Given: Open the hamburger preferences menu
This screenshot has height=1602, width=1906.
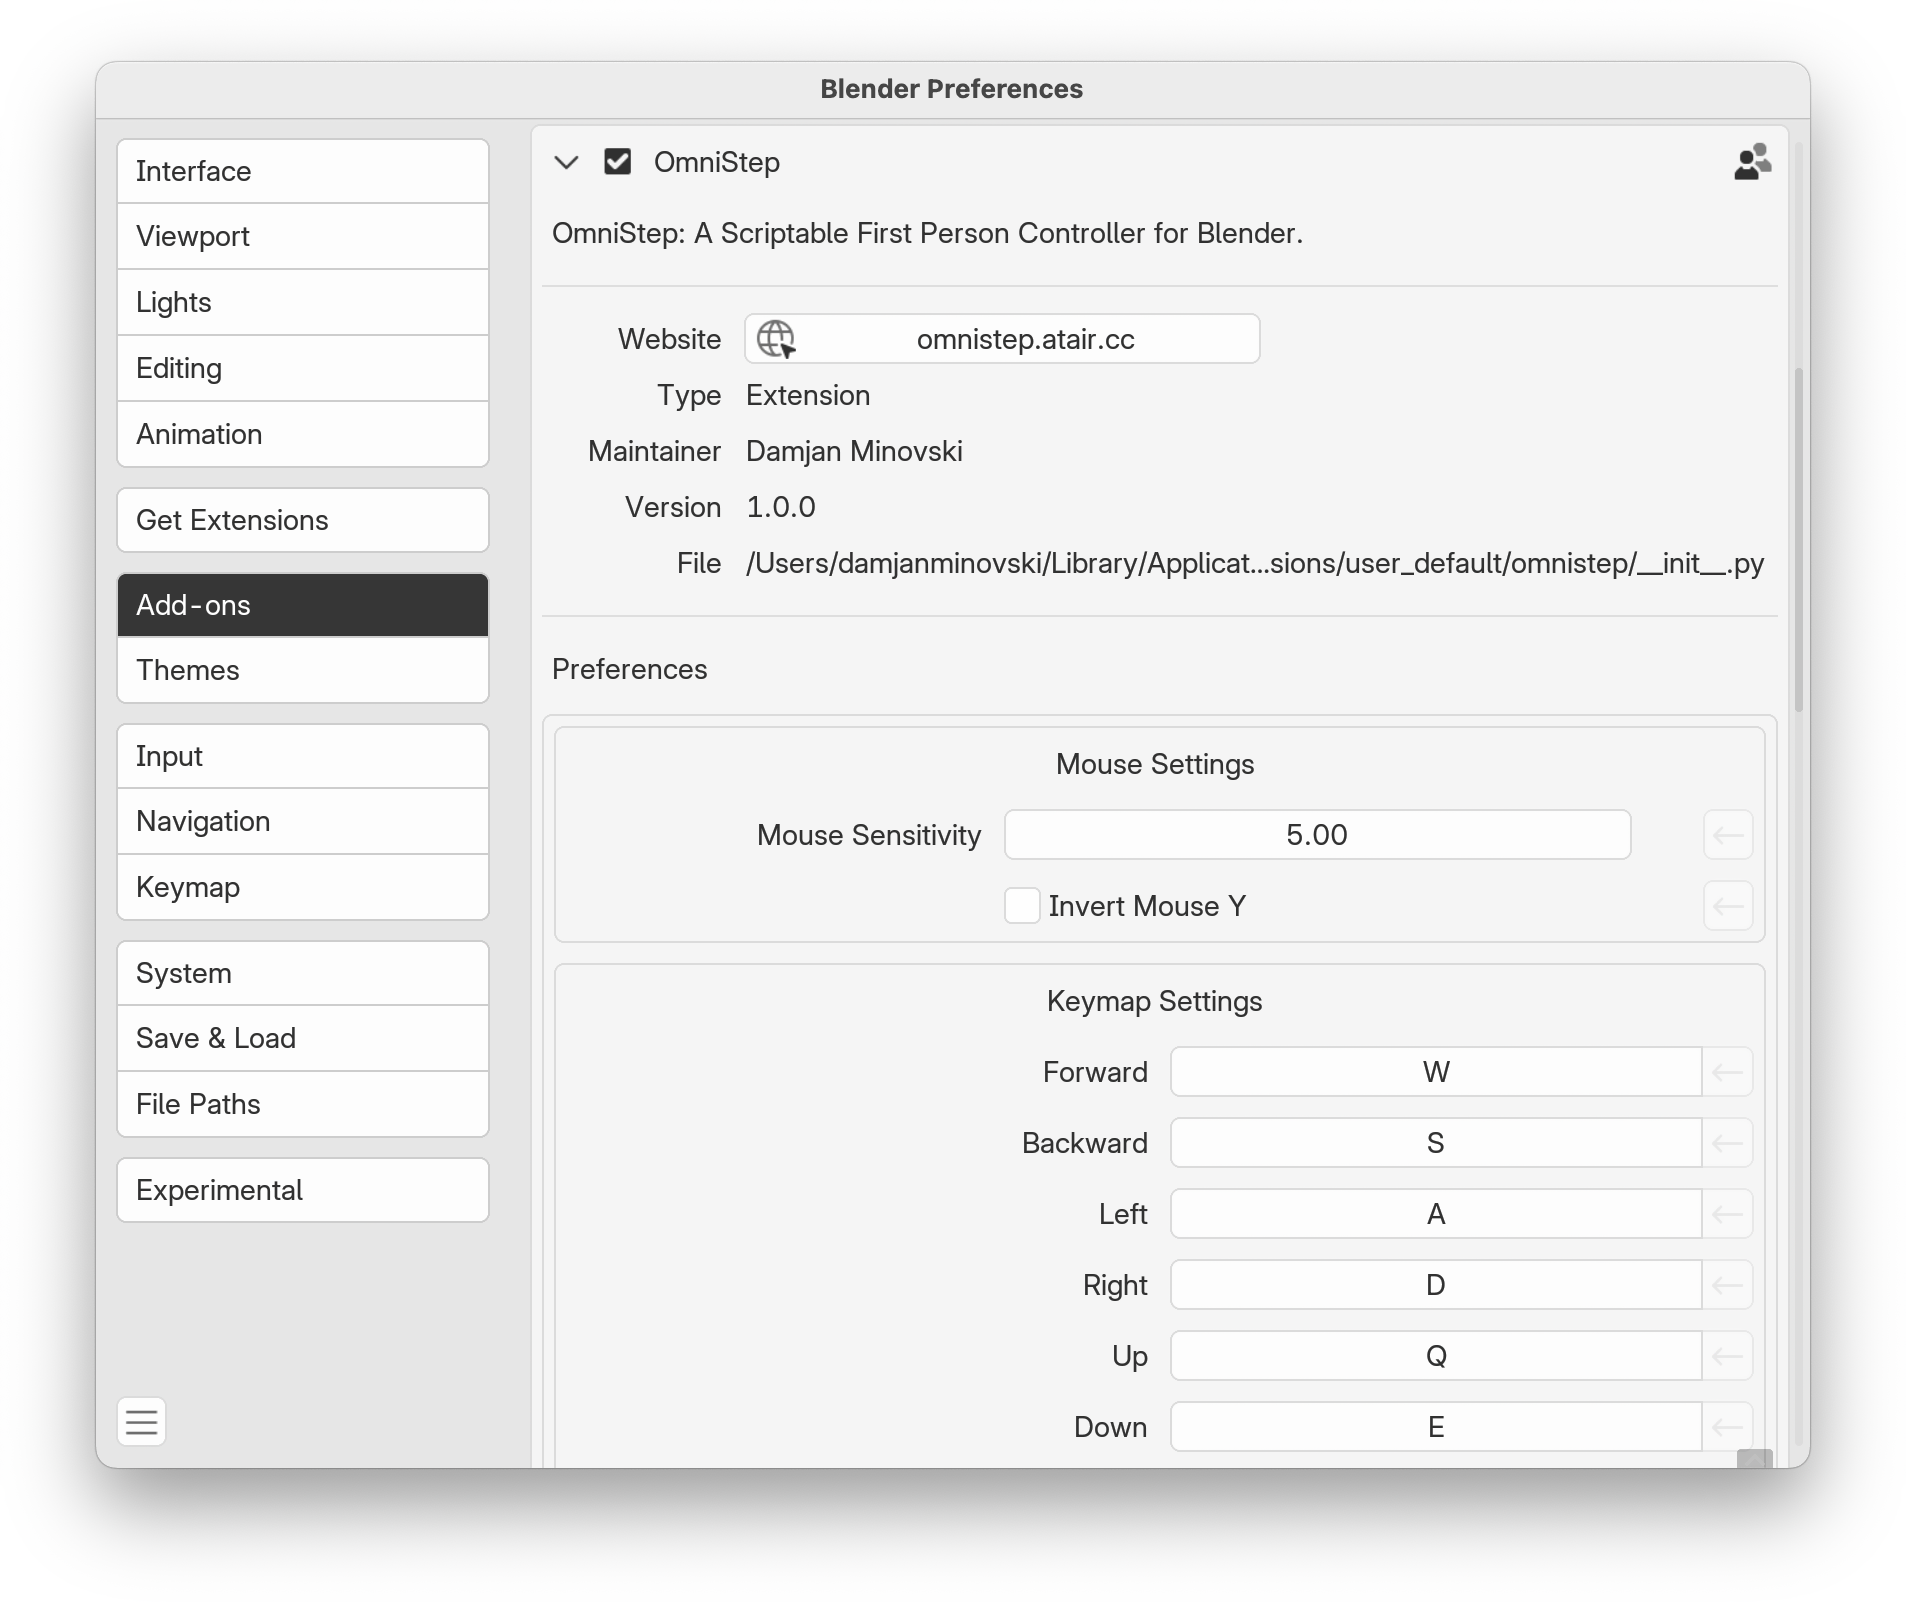Looking at the screenshot, I should [x=142, y=1421].
